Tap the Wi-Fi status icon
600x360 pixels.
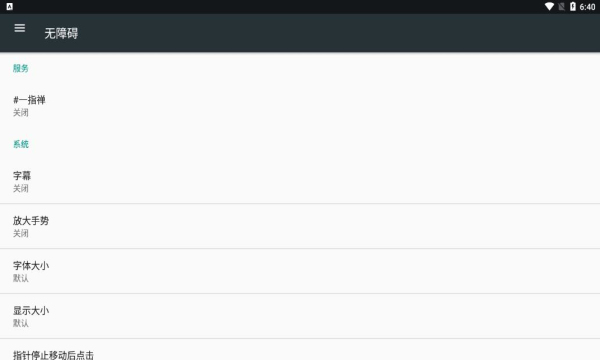click(549, 7)
